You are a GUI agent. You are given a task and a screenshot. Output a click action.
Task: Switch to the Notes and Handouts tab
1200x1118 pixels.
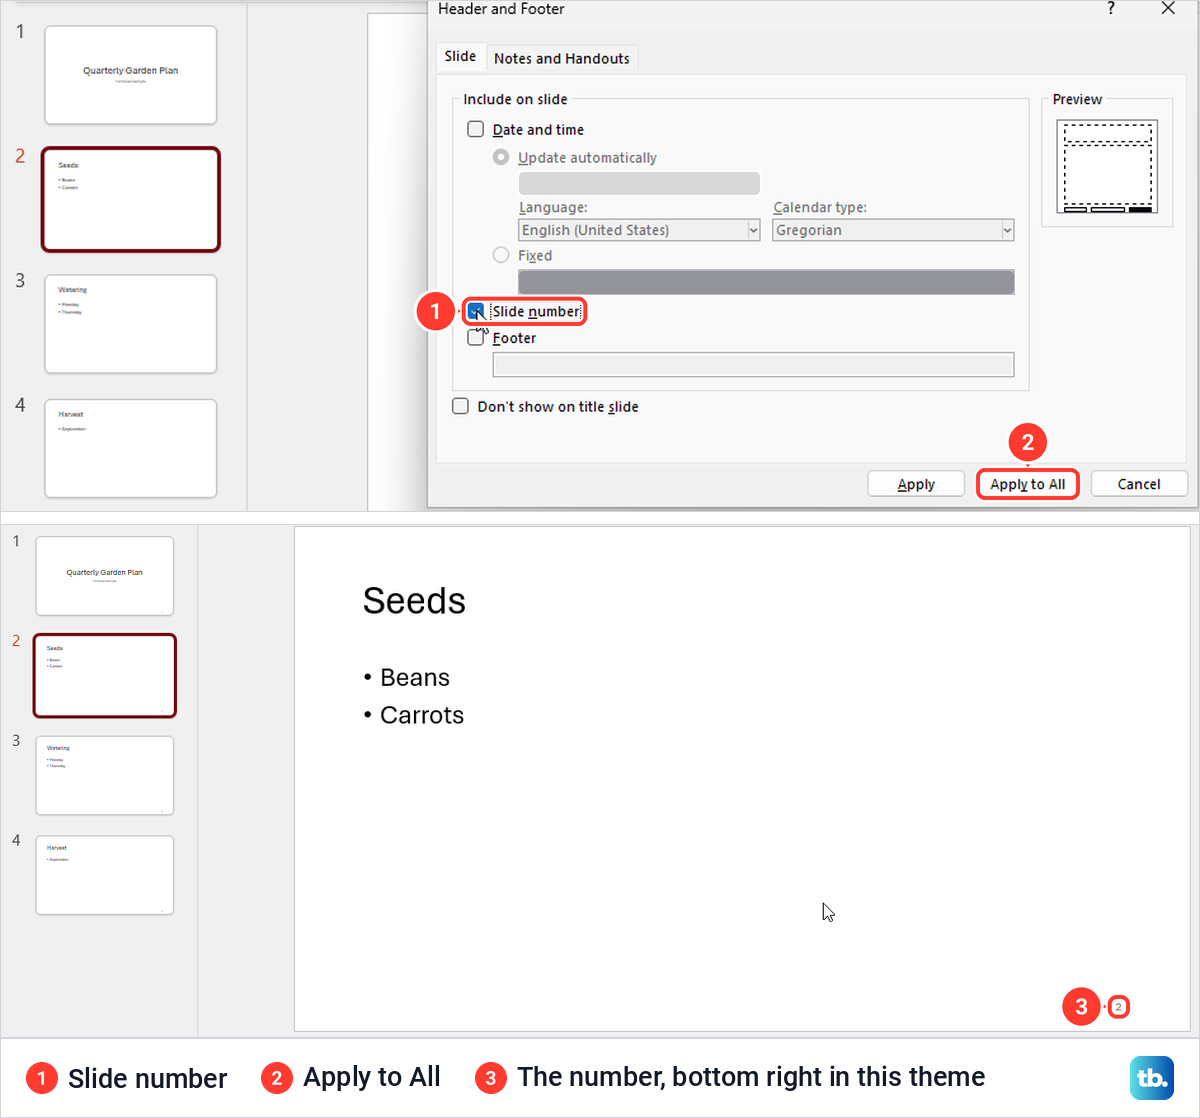click(x=562, y=58)
